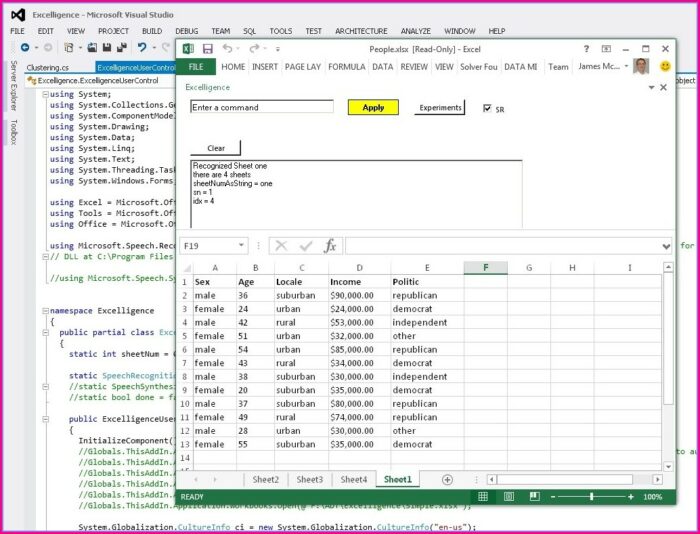This screenshot has height=534, width=700.
Task: Click the Visual Studio New Project icon
Action: pos(69,47)
